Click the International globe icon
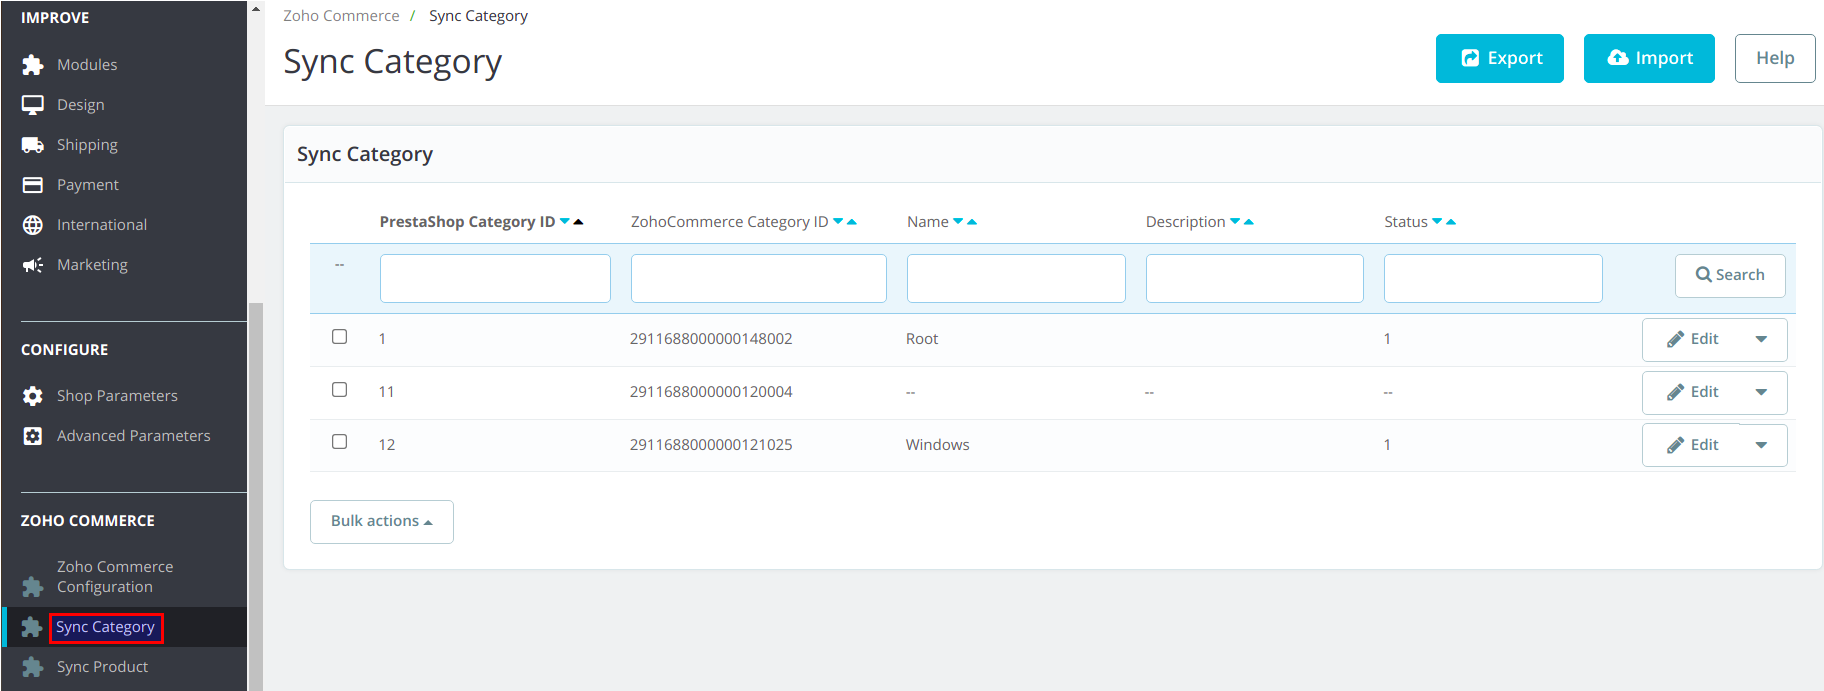 [33, 225]
